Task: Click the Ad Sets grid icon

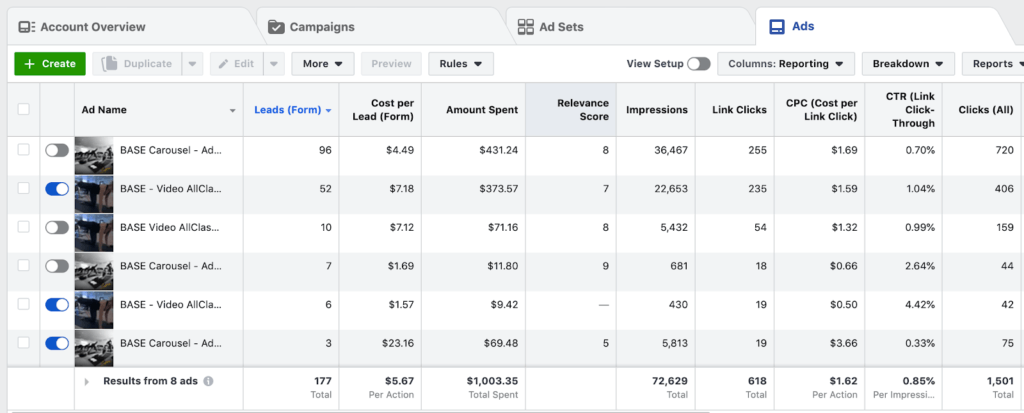Action: pos(525,27)
